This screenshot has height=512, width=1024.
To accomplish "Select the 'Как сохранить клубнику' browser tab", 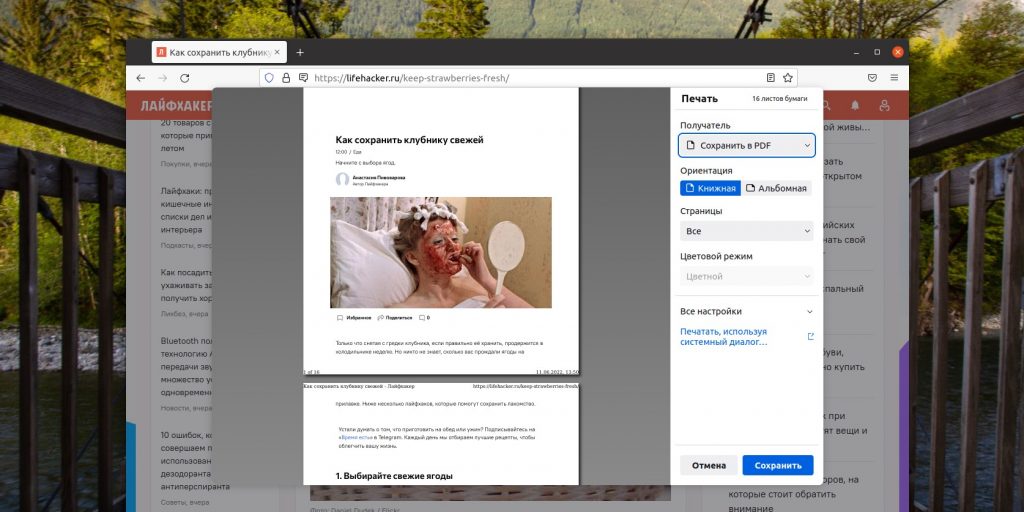I will click(219, 52).
